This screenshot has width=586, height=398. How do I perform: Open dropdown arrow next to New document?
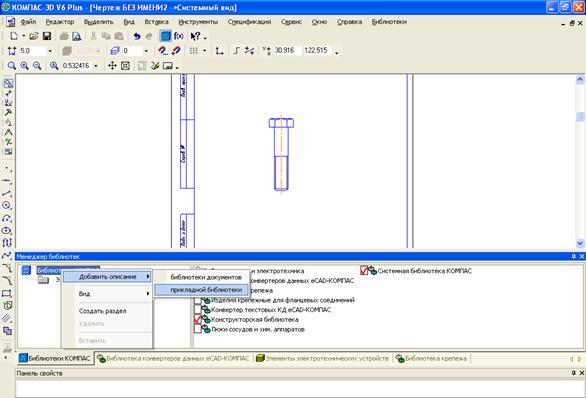(23, 36)
